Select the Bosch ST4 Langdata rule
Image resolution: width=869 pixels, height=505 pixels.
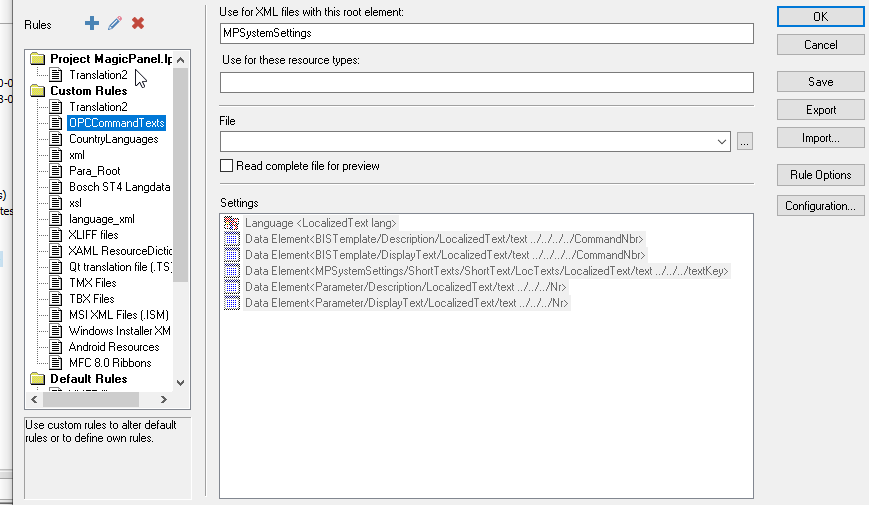(x=119, y=187)
